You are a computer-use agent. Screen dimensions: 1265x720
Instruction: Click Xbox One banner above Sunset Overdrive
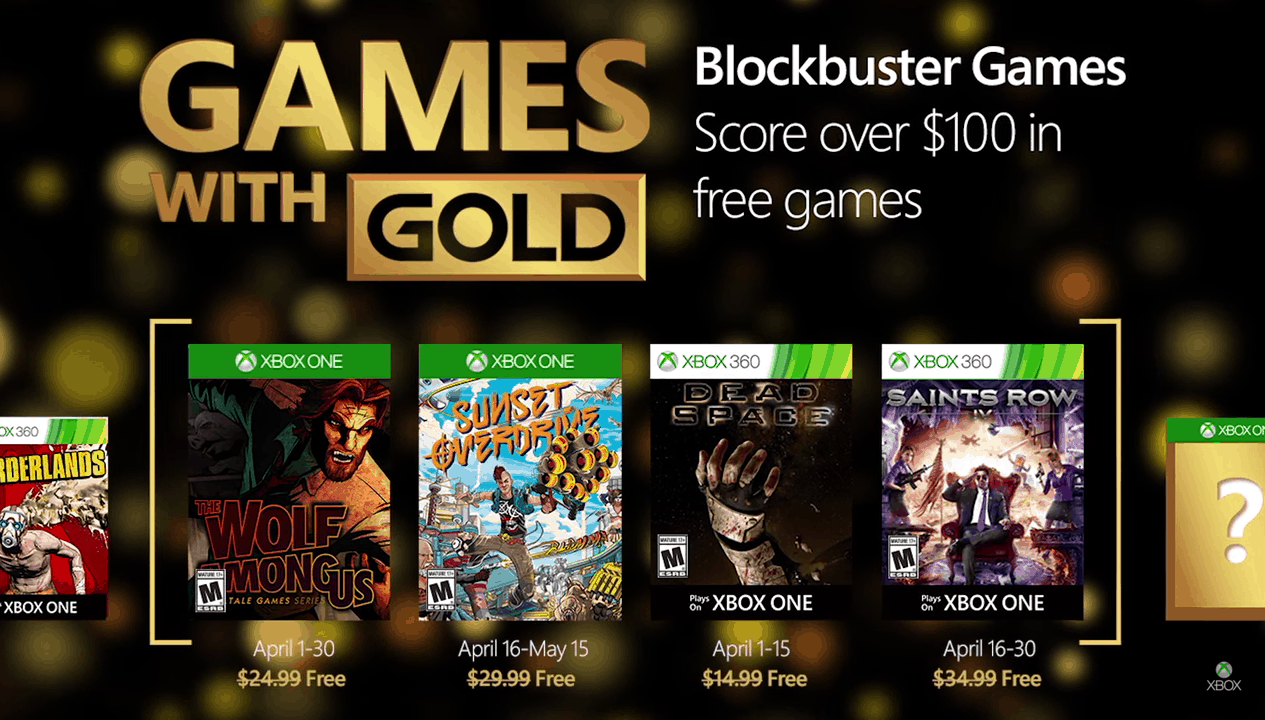(x=520, y=361)
